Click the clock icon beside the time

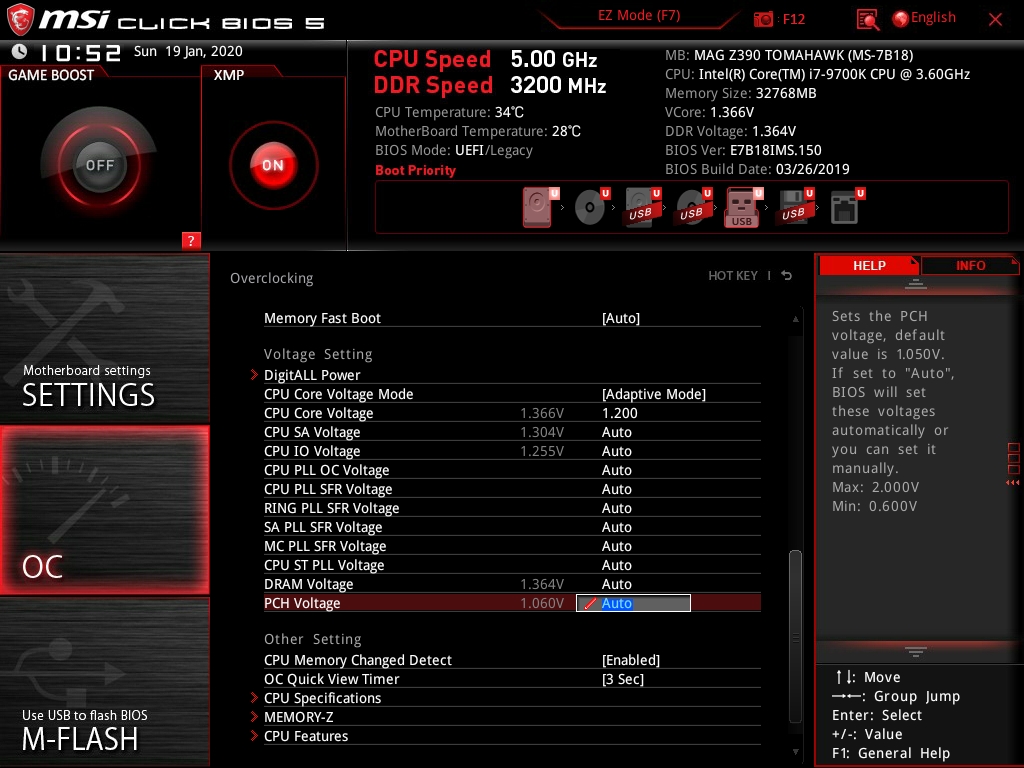[20, 51]
